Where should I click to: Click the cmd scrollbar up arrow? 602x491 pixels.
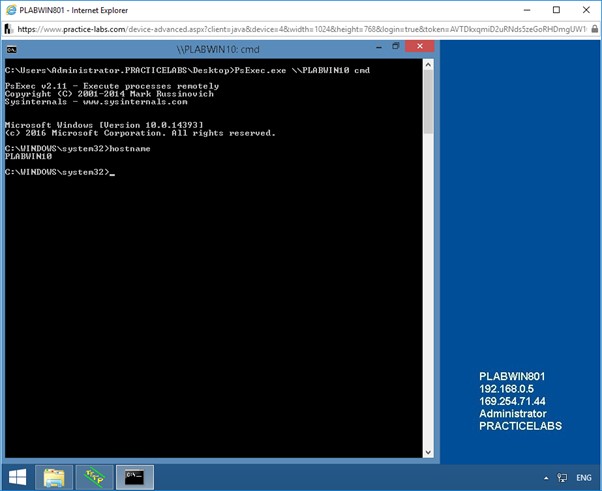tap(428, 64)
